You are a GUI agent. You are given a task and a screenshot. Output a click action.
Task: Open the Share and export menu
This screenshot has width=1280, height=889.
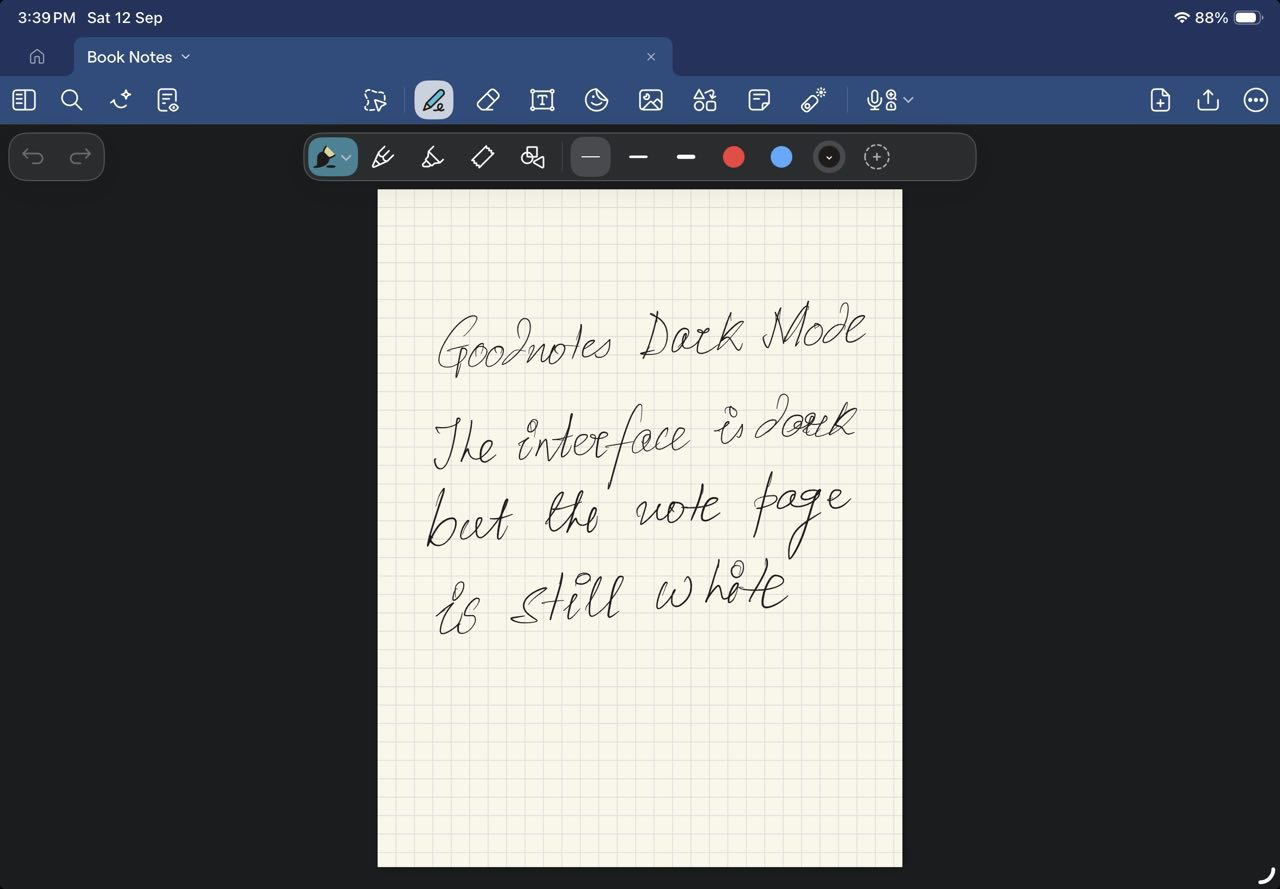1208,100
